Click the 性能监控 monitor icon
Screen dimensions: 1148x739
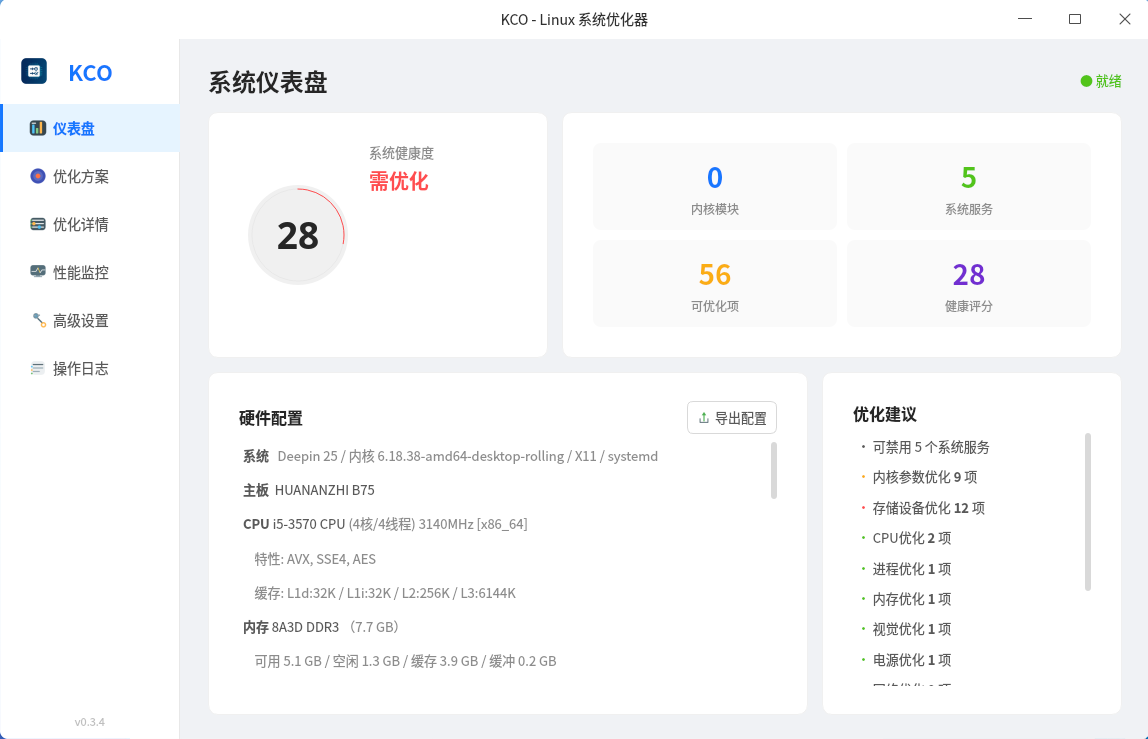37,272
